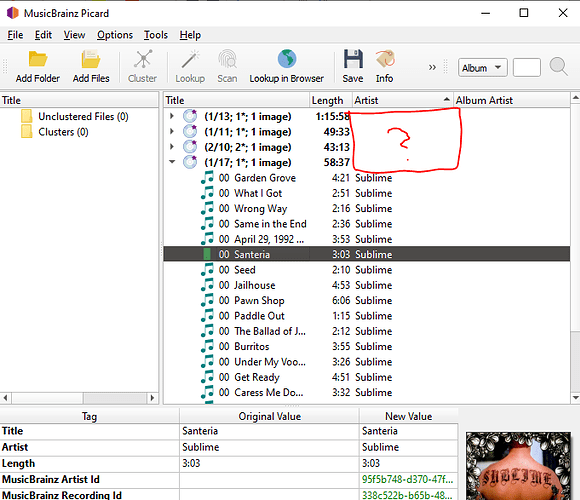The image size is (580, 500).
Task: Open the Help menu
Action: 190,35
